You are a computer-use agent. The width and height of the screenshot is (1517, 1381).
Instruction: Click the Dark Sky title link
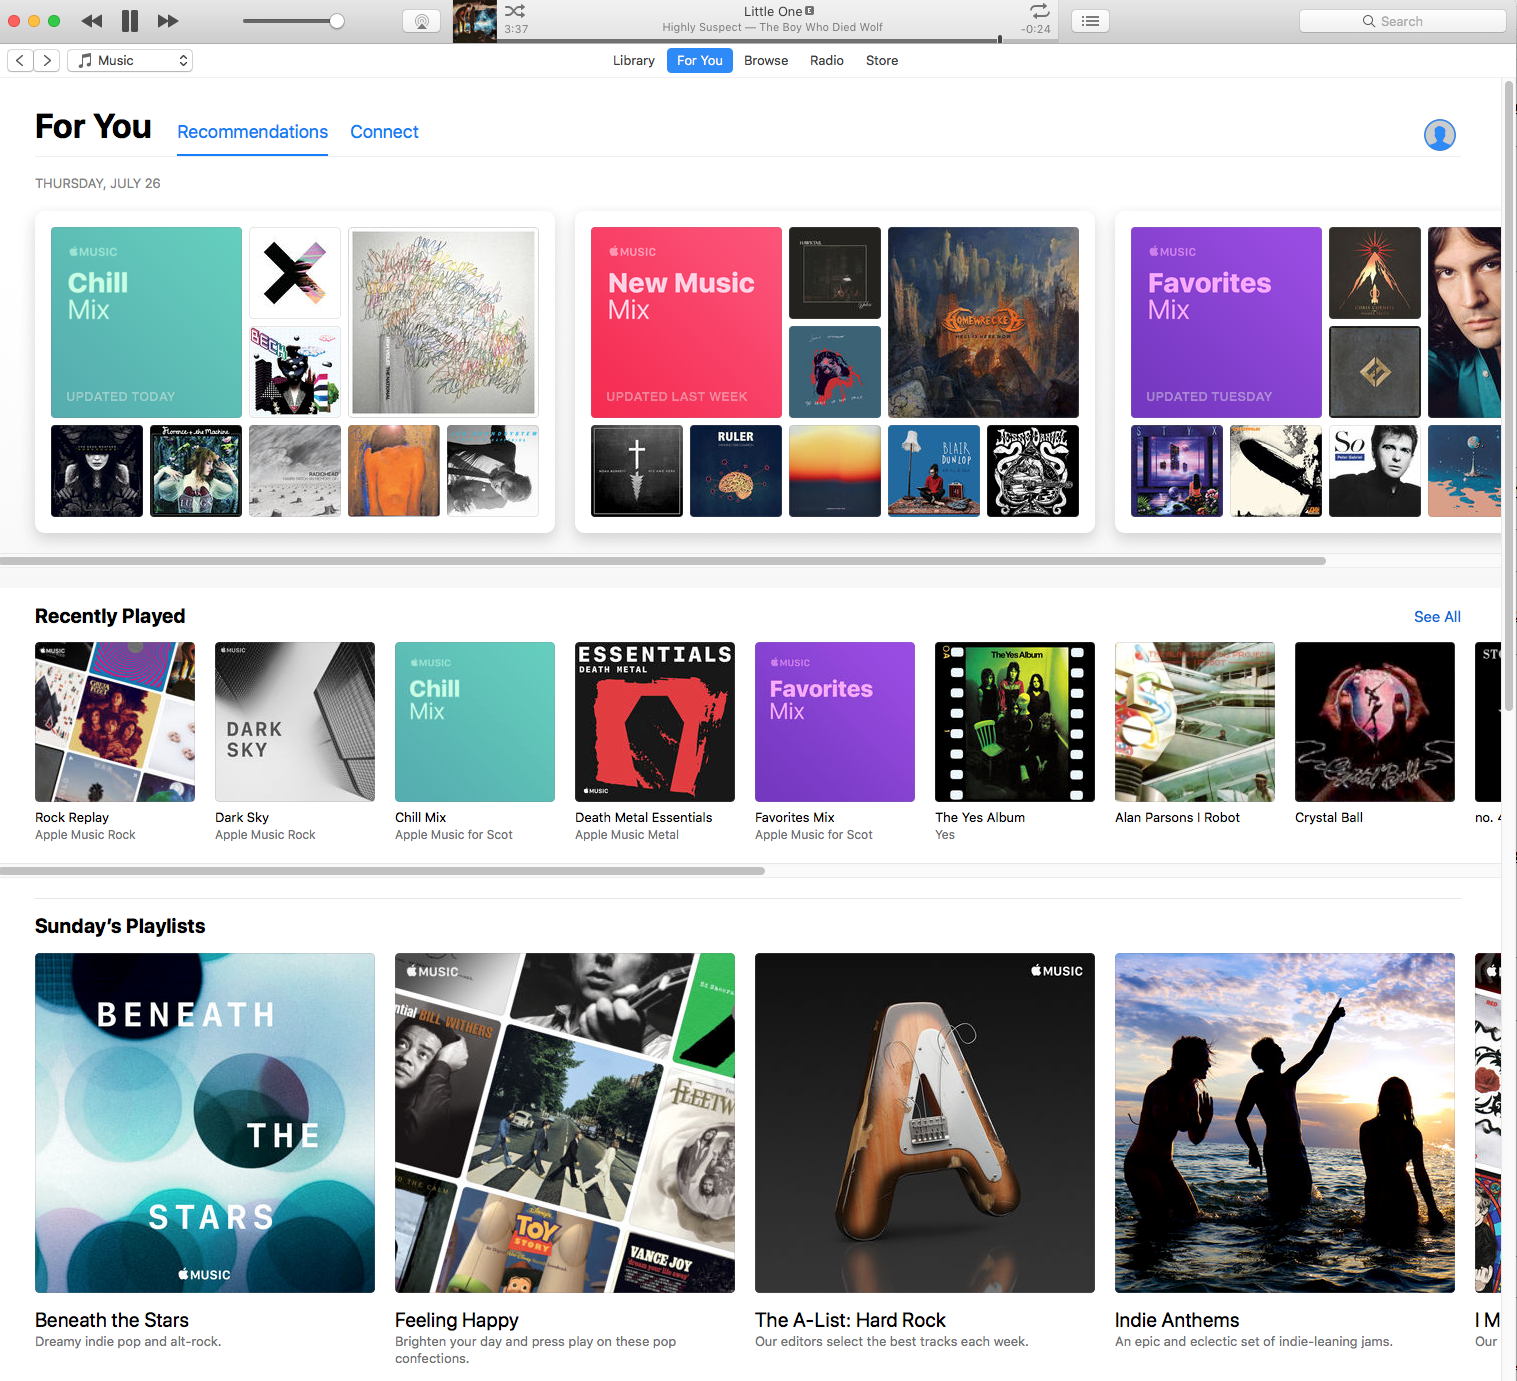pyautogui.click(x=242, y=818)
